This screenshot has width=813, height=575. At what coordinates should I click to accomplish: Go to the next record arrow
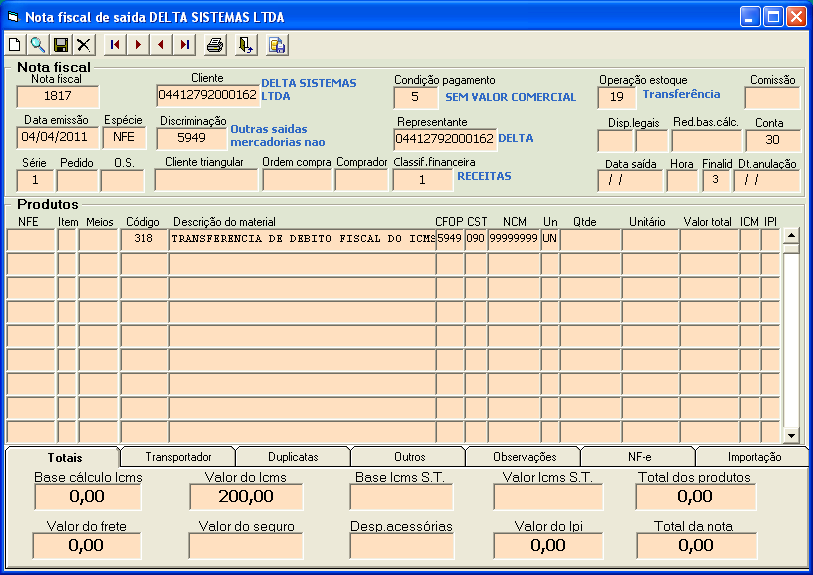[138, 45]
